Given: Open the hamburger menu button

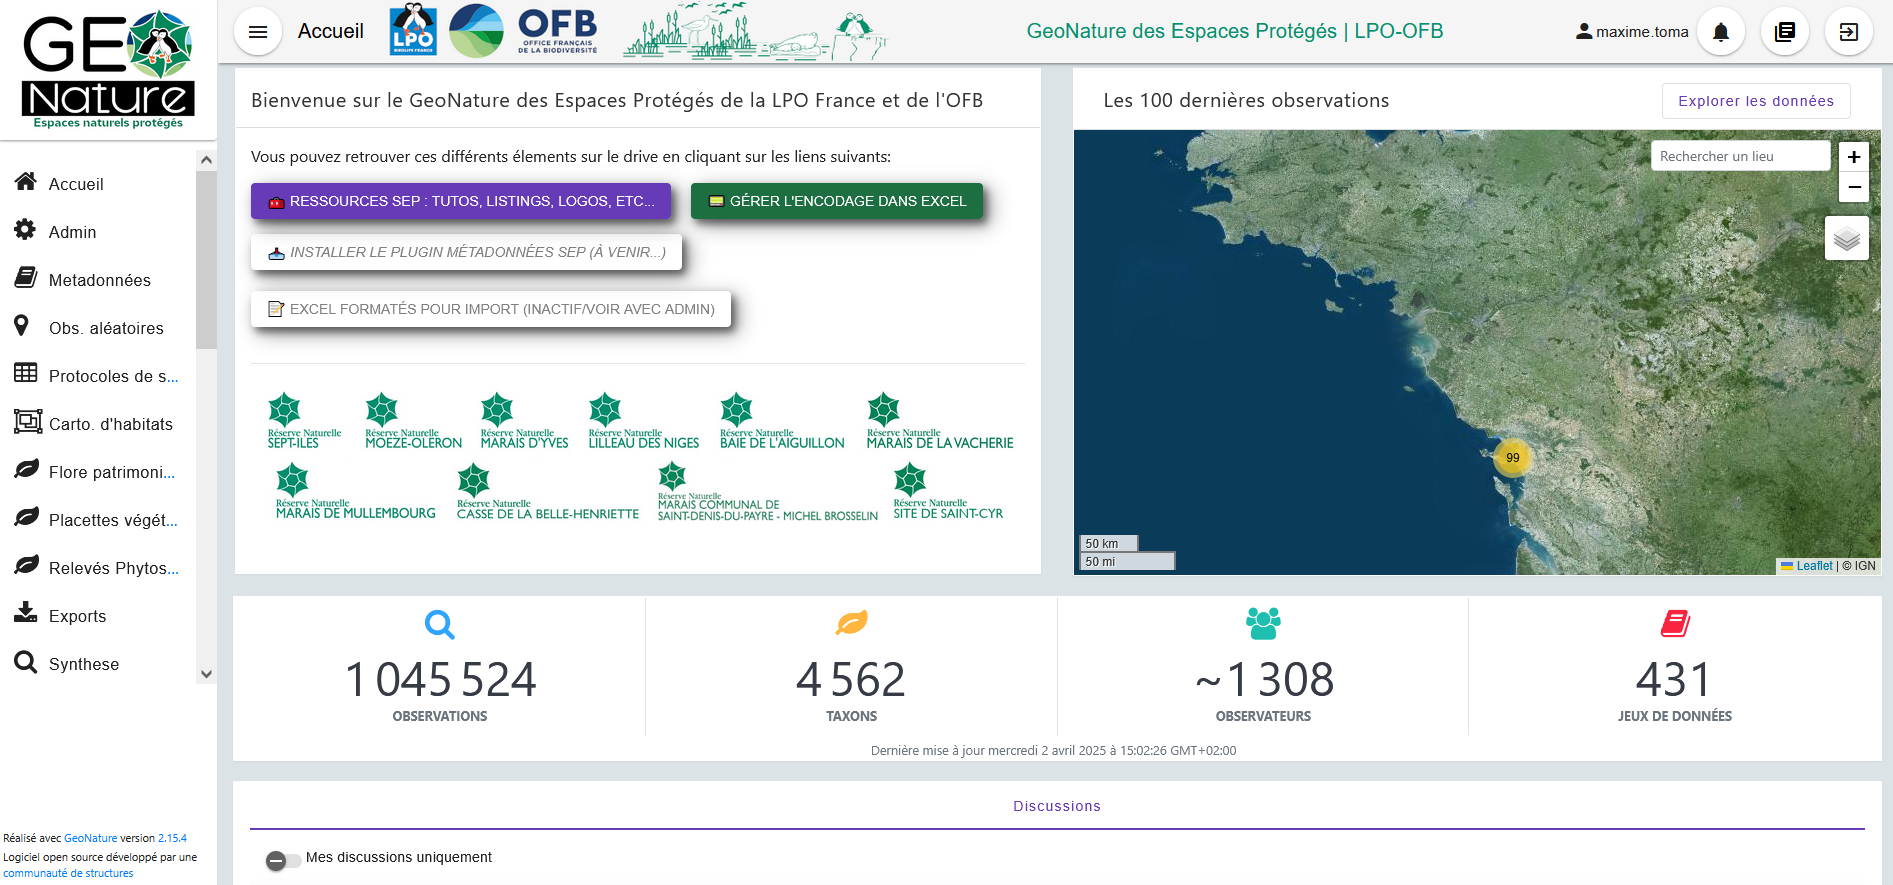Looking at the screenshot, I should point(258,32).
